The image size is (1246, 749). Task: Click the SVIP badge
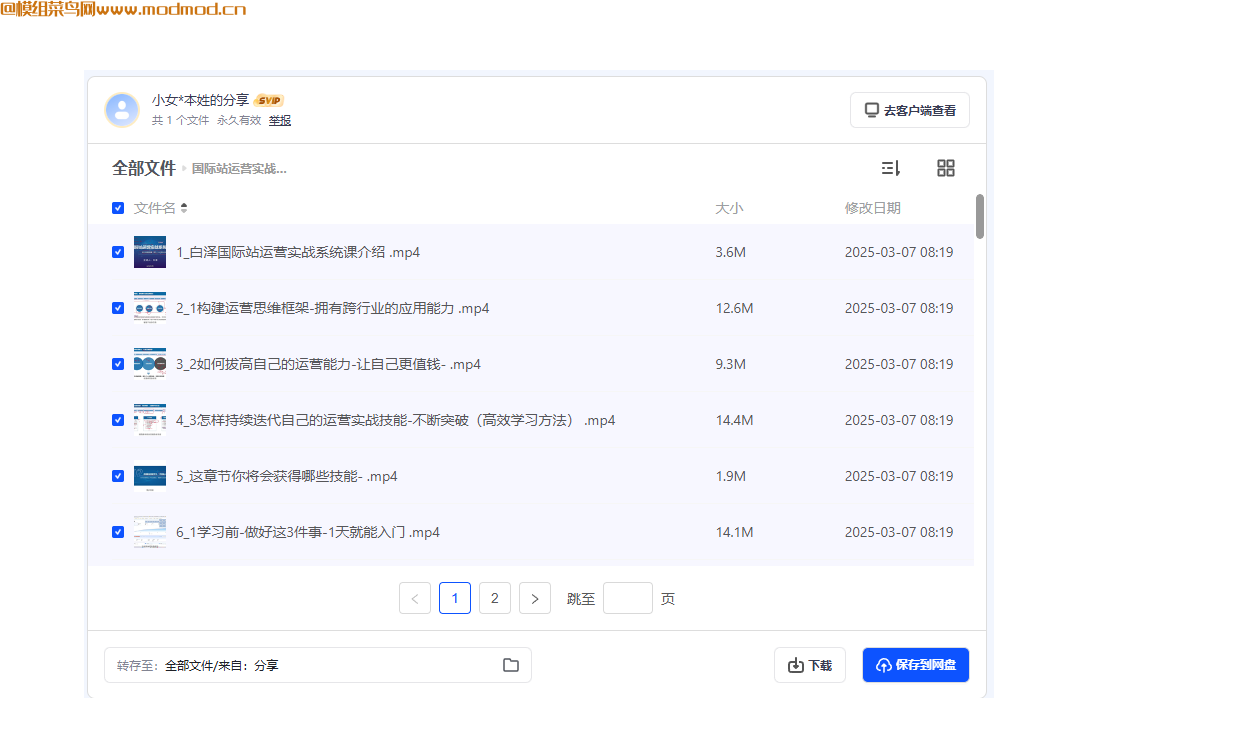coord(269,100)
